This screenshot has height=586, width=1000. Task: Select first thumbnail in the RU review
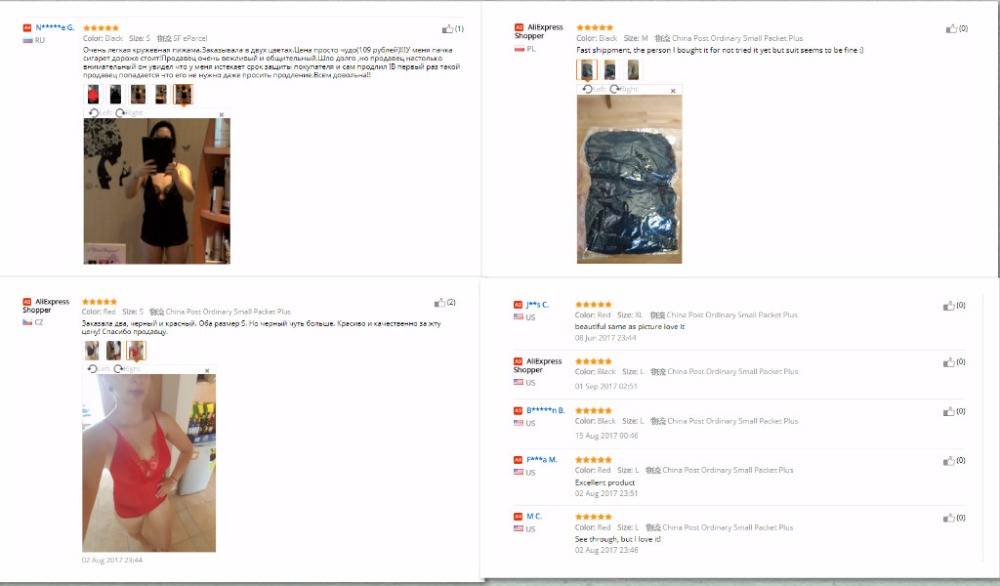pos(93,94)
